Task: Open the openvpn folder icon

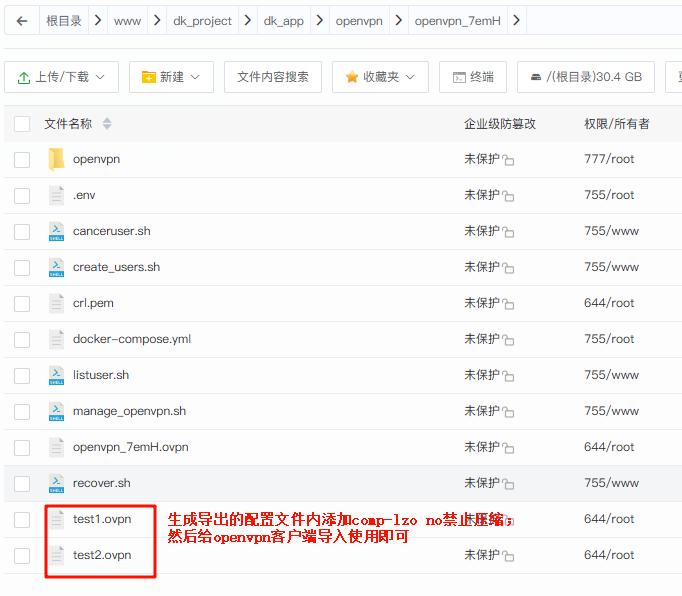Action: point(56,159)
